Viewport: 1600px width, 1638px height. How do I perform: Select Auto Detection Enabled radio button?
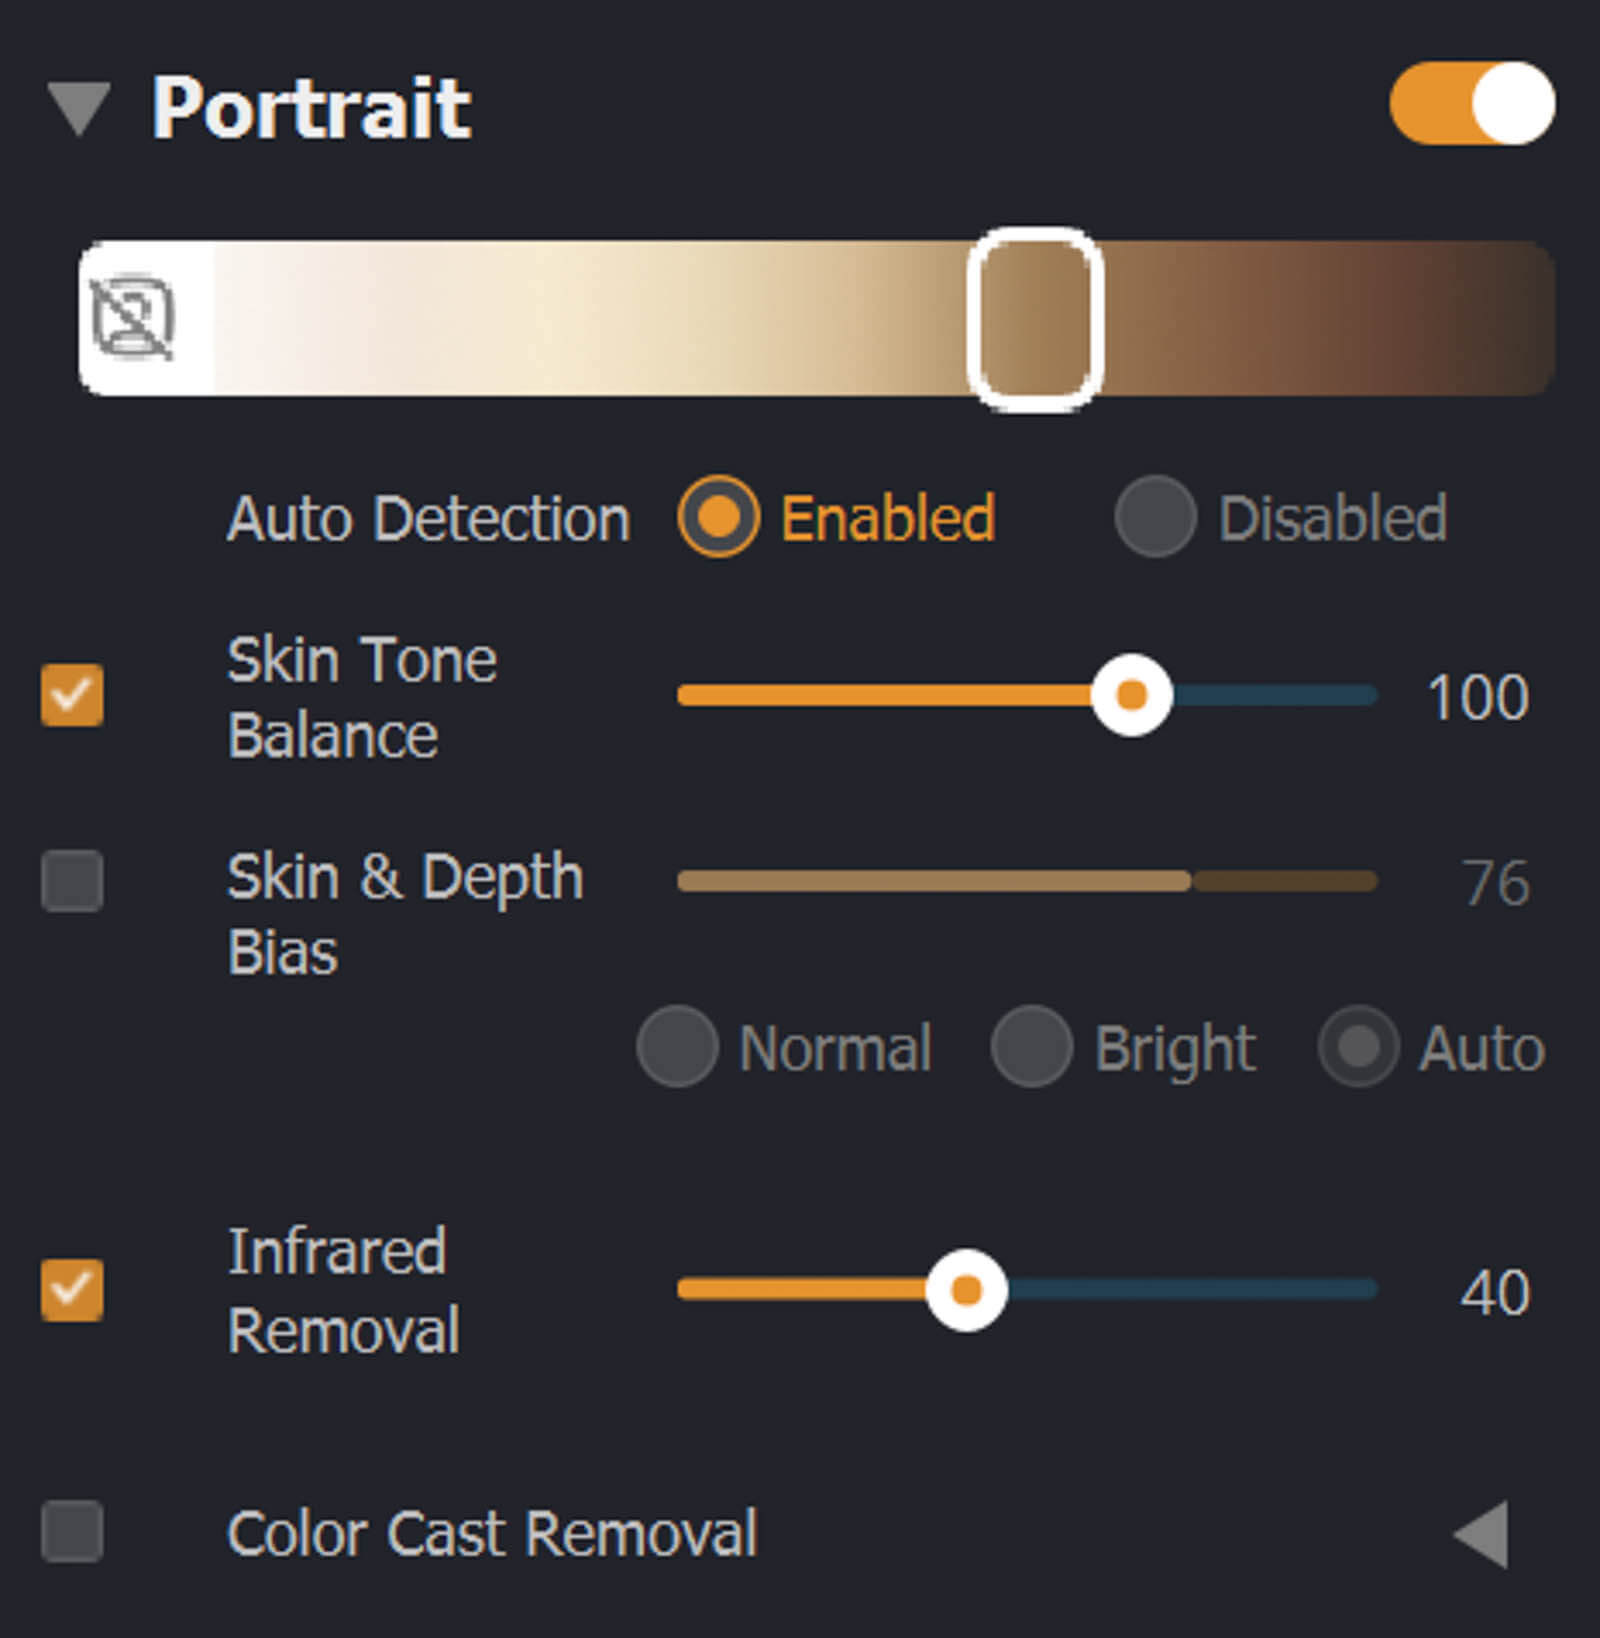[x=718, y=517]
